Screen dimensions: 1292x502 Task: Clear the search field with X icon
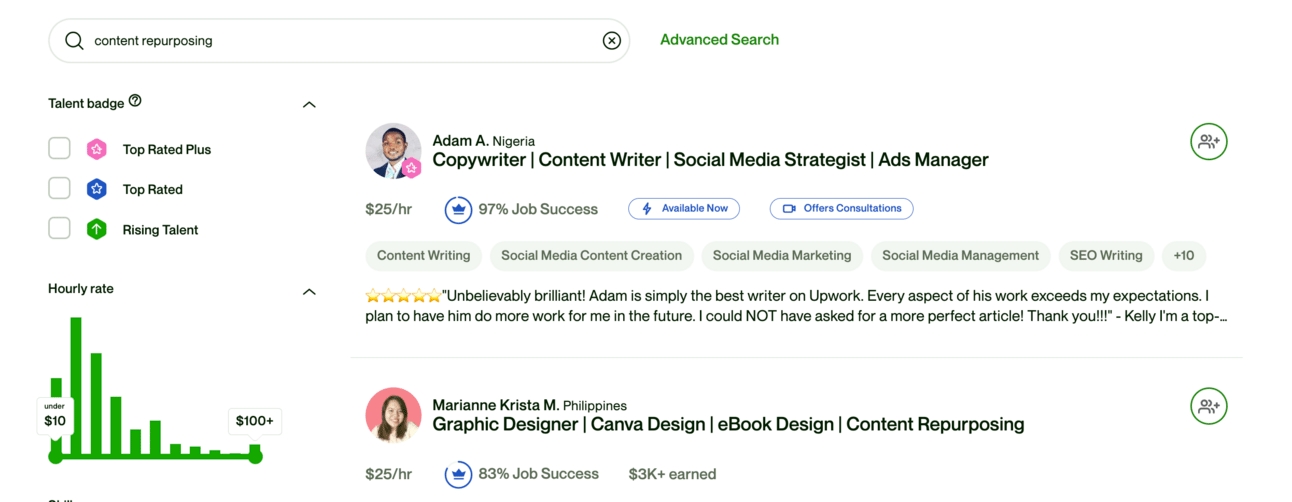[611, 41]
